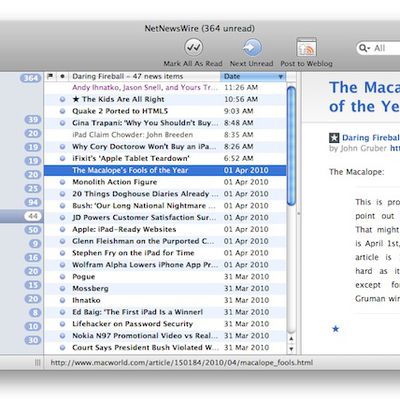Select Stephen Fry on the iPad for Time

point(133,253)
